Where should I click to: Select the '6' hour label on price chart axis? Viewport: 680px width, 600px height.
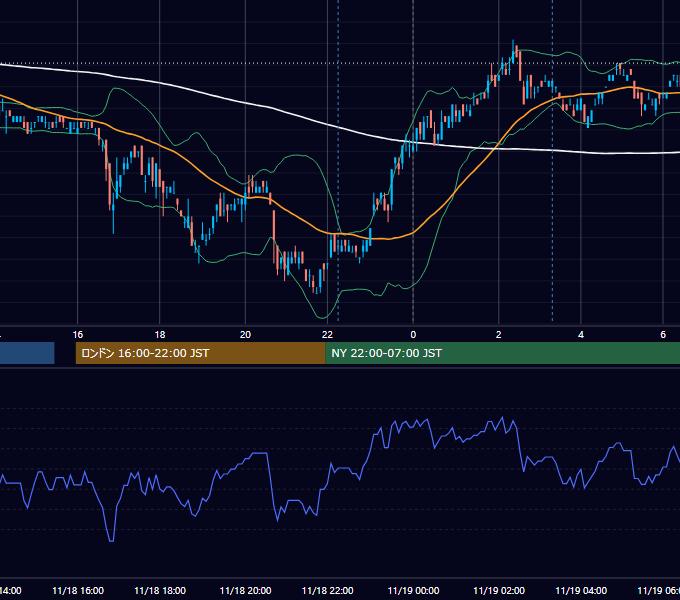pos(663,335)
